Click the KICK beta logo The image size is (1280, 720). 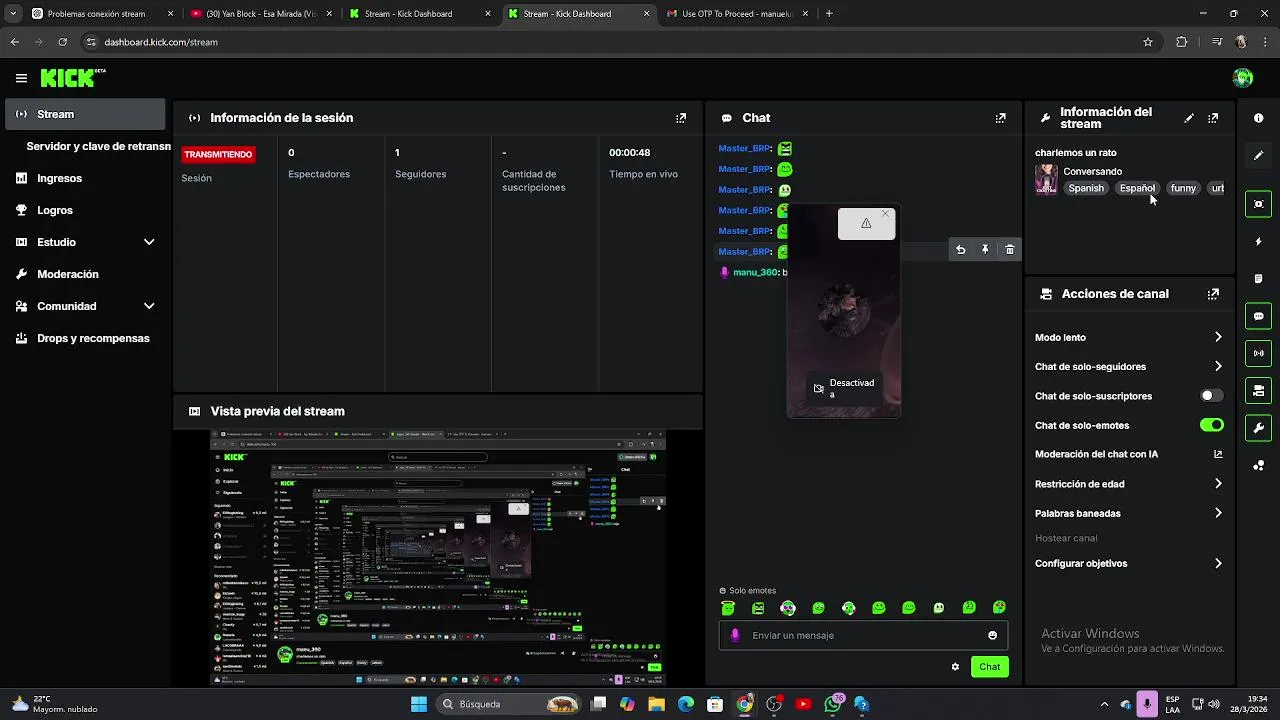click(73, 78)
